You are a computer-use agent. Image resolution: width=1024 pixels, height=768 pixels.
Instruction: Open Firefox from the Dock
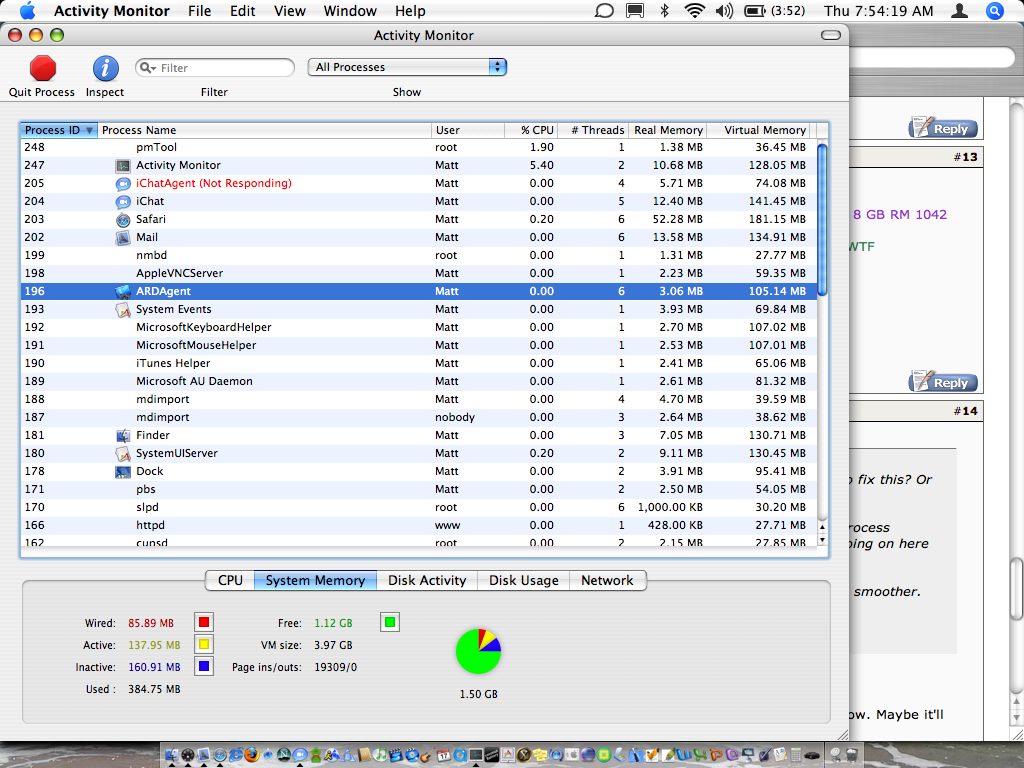252,756
